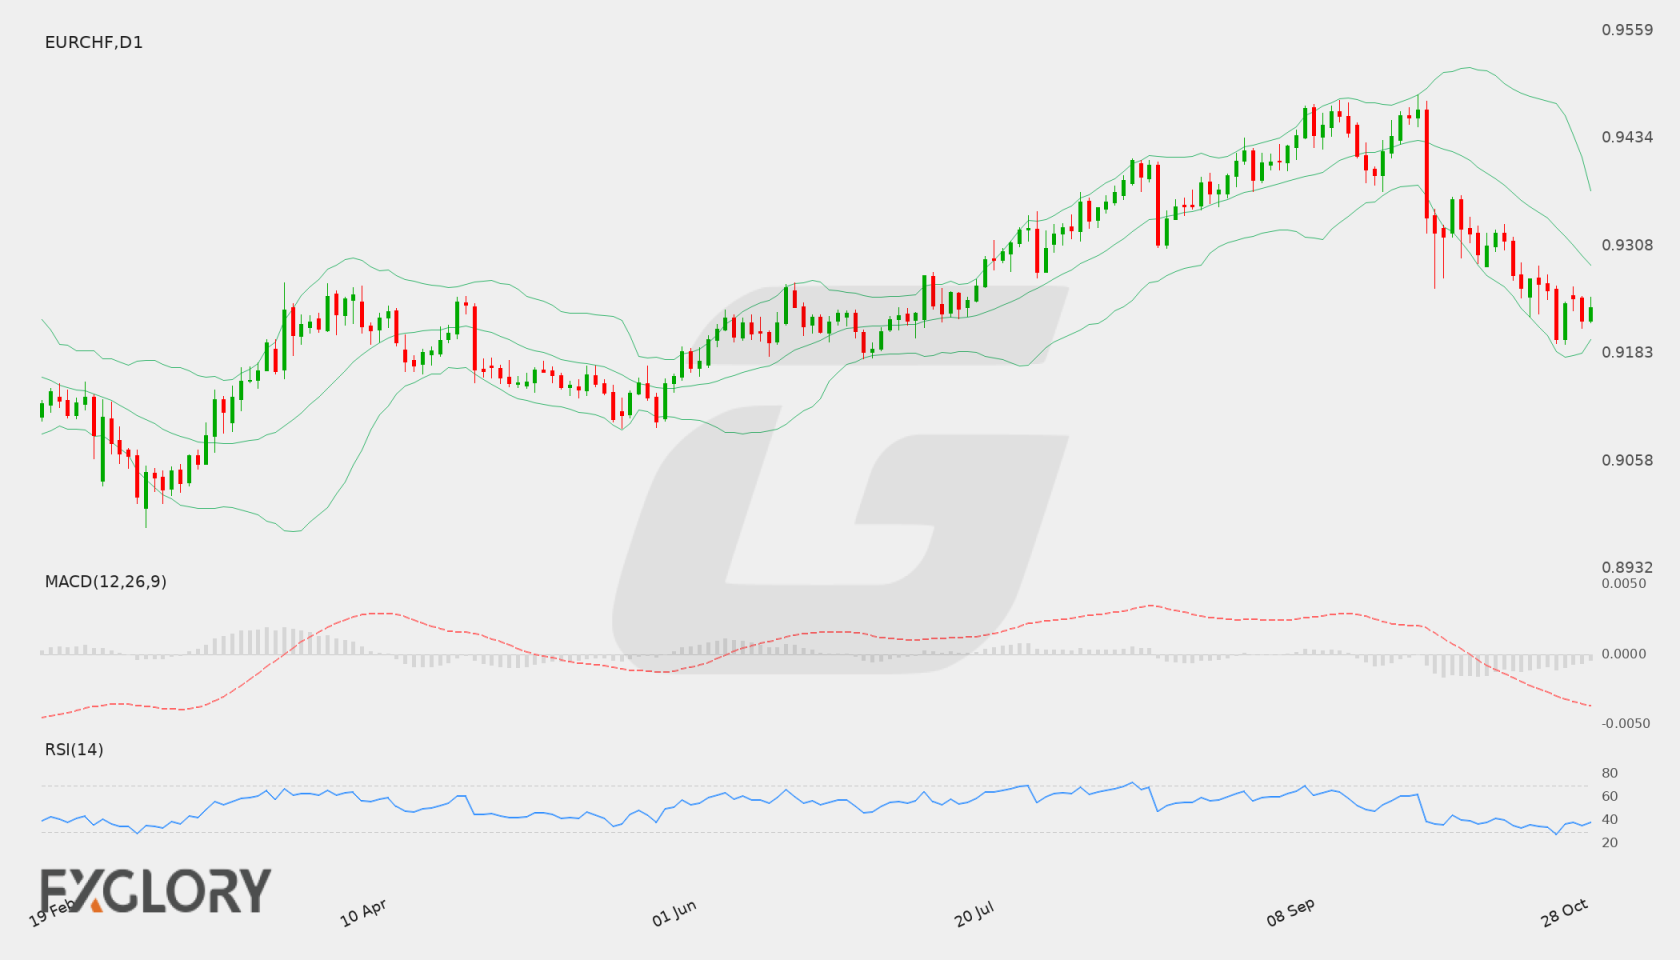The width and height of the screenshot is (1680, 960).
Task: Click the 0.9183 price axis label
Action: tap(1627, 352)
